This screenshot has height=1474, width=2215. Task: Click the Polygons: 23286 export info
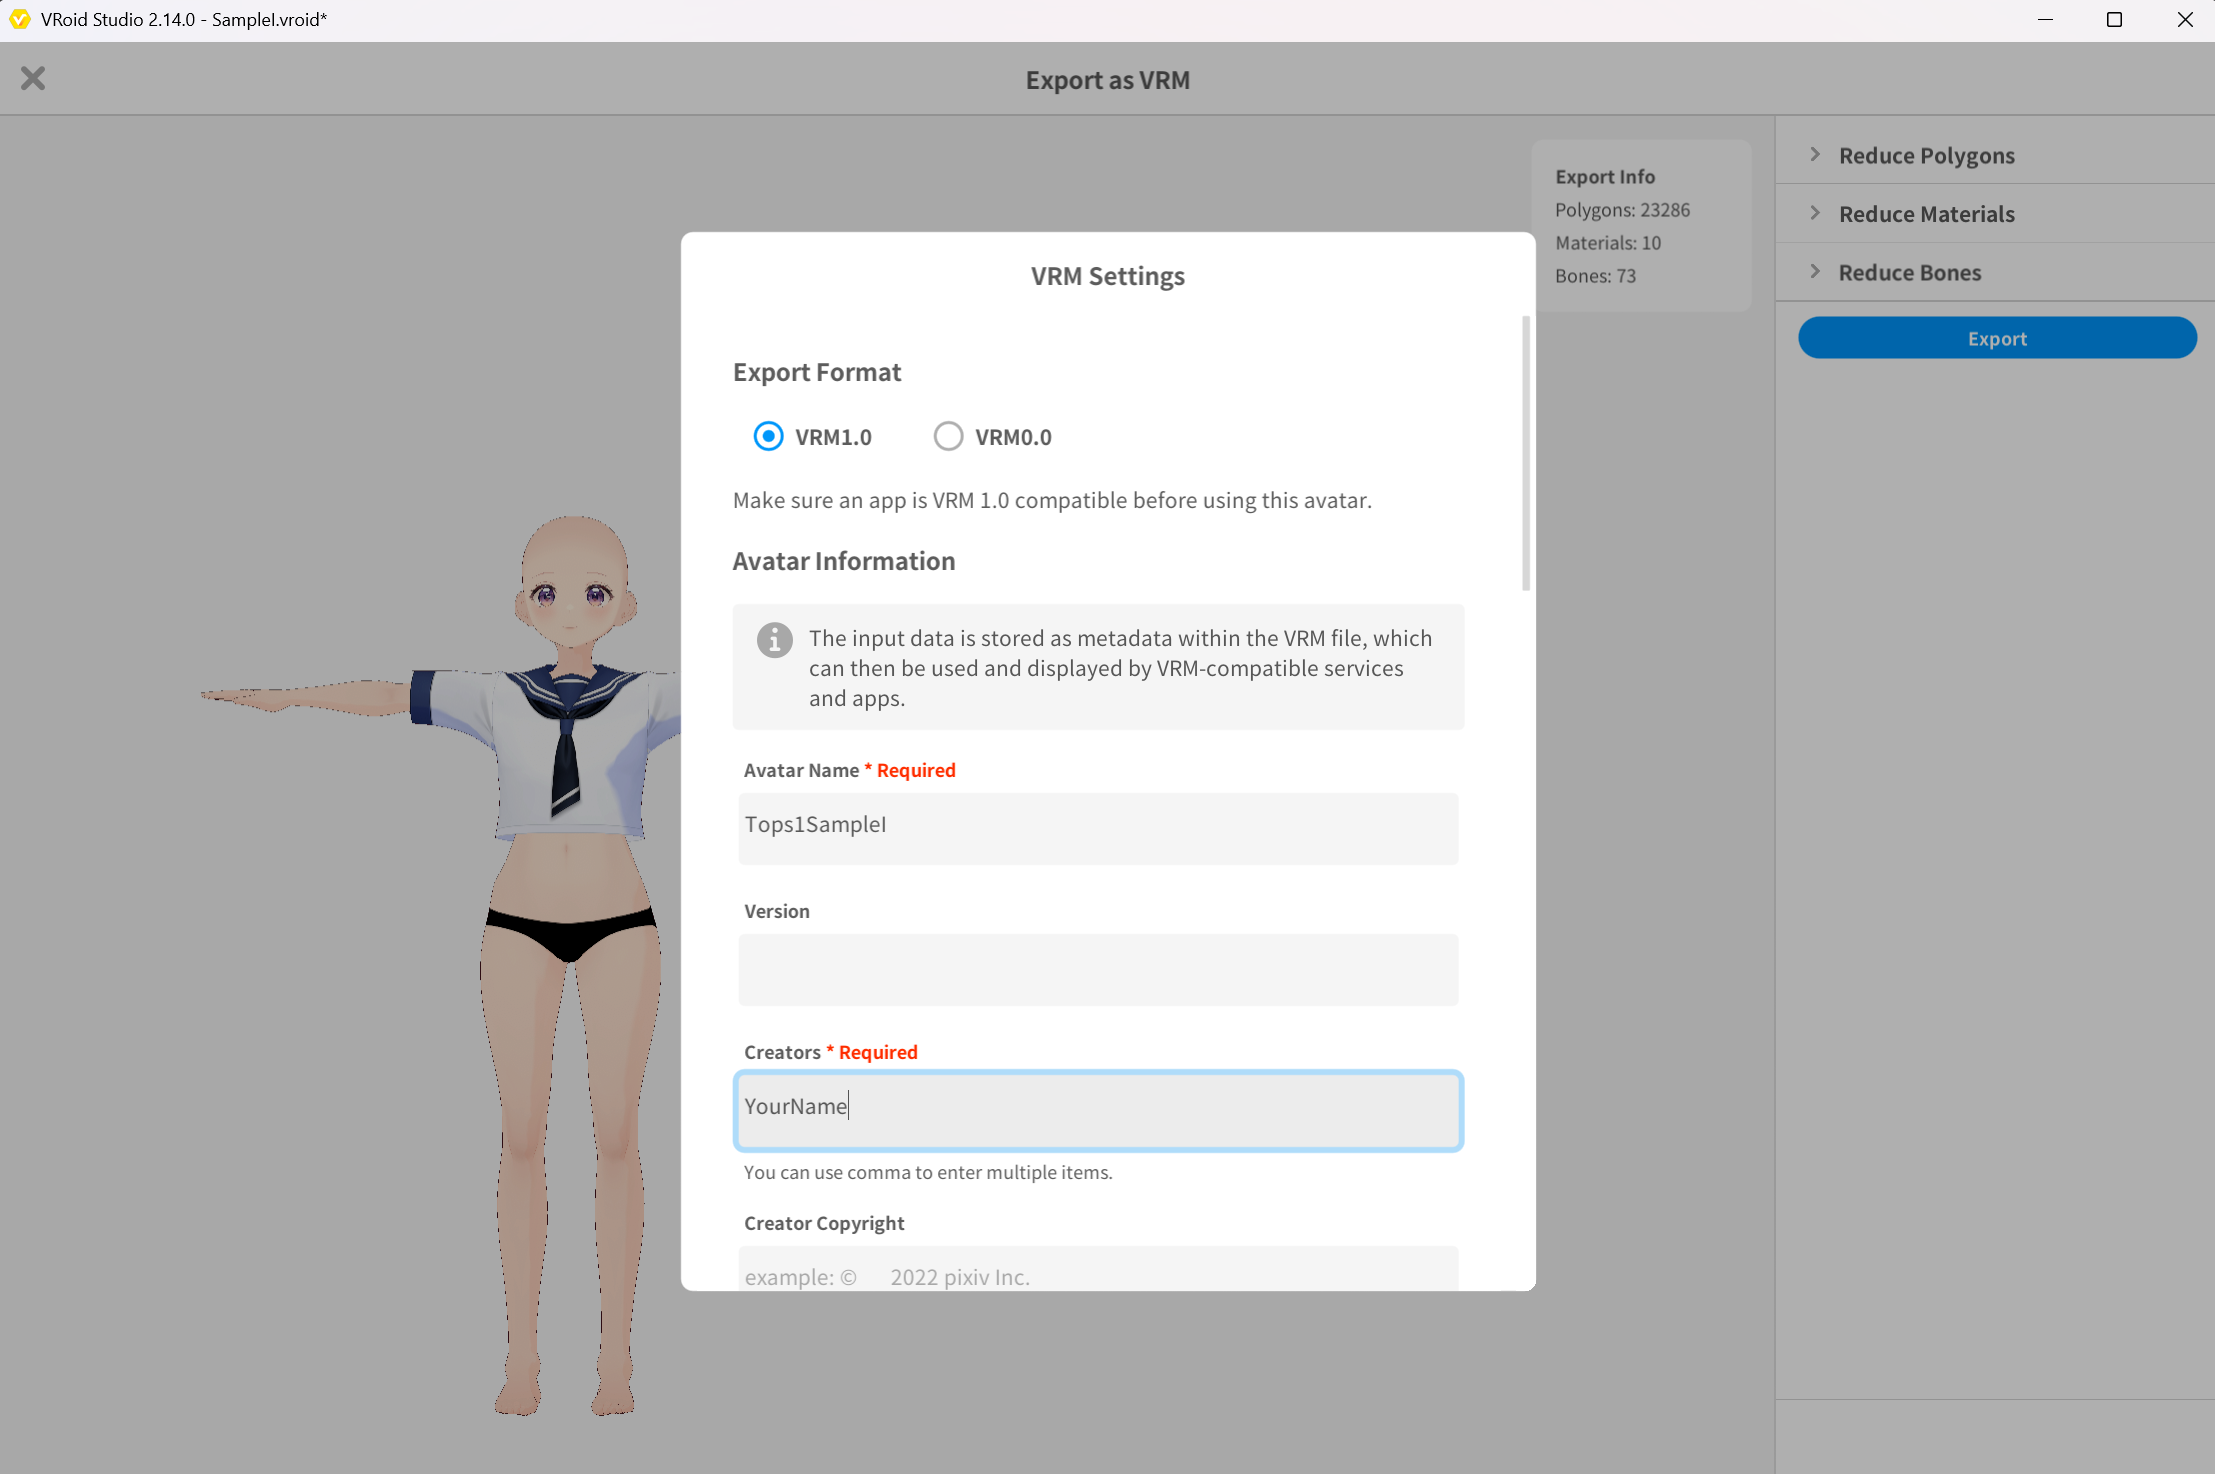point(1622,210)
